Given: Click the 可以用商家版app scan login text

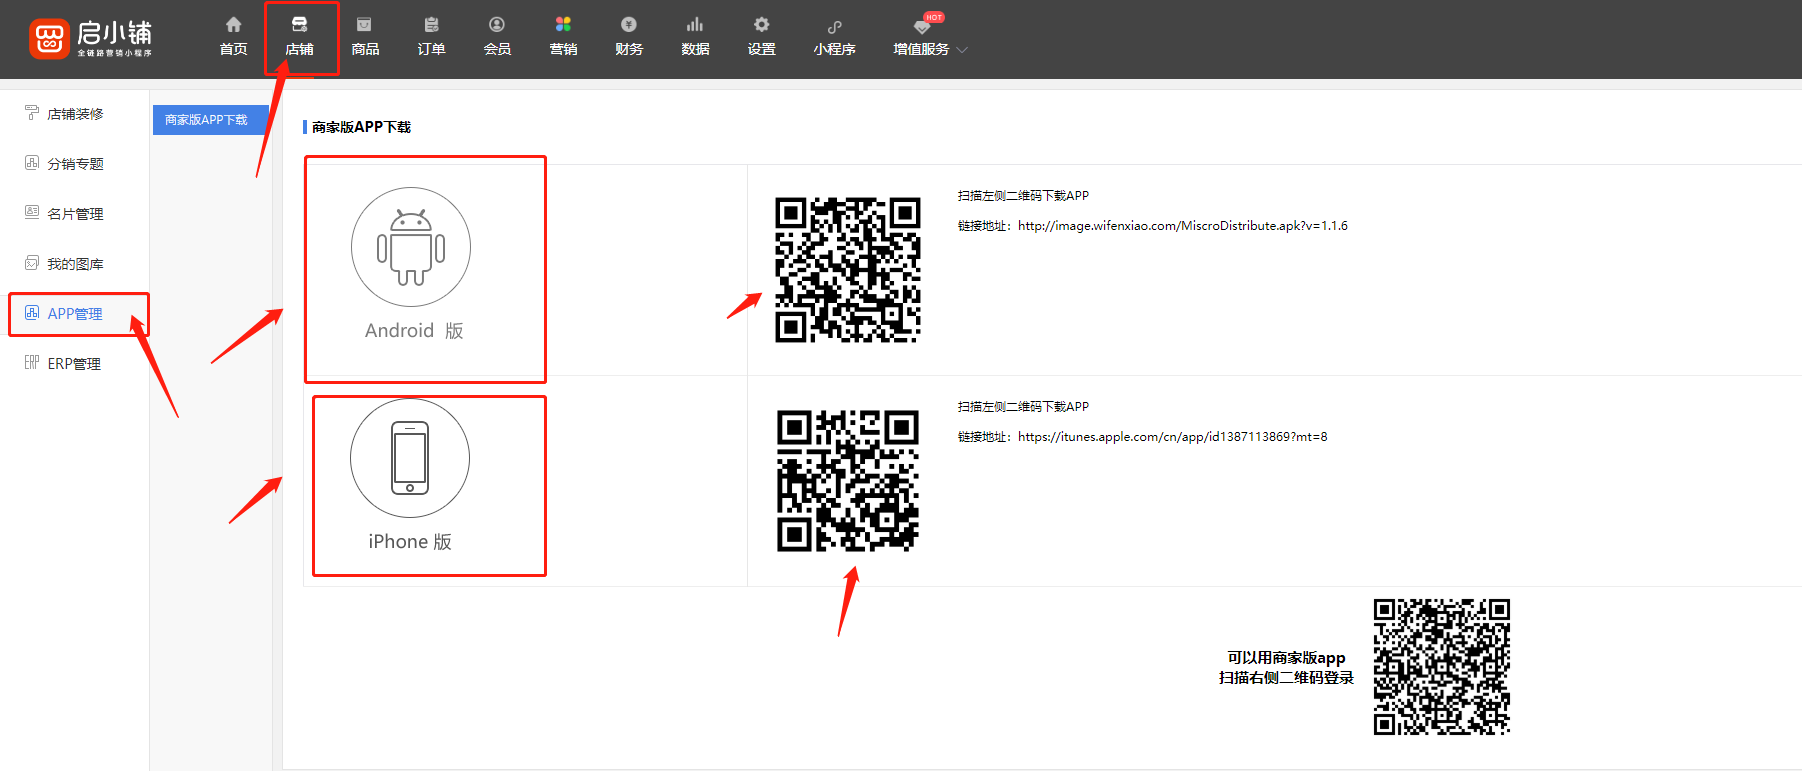Looking at the screenshot, I should tap(1286, 668).
